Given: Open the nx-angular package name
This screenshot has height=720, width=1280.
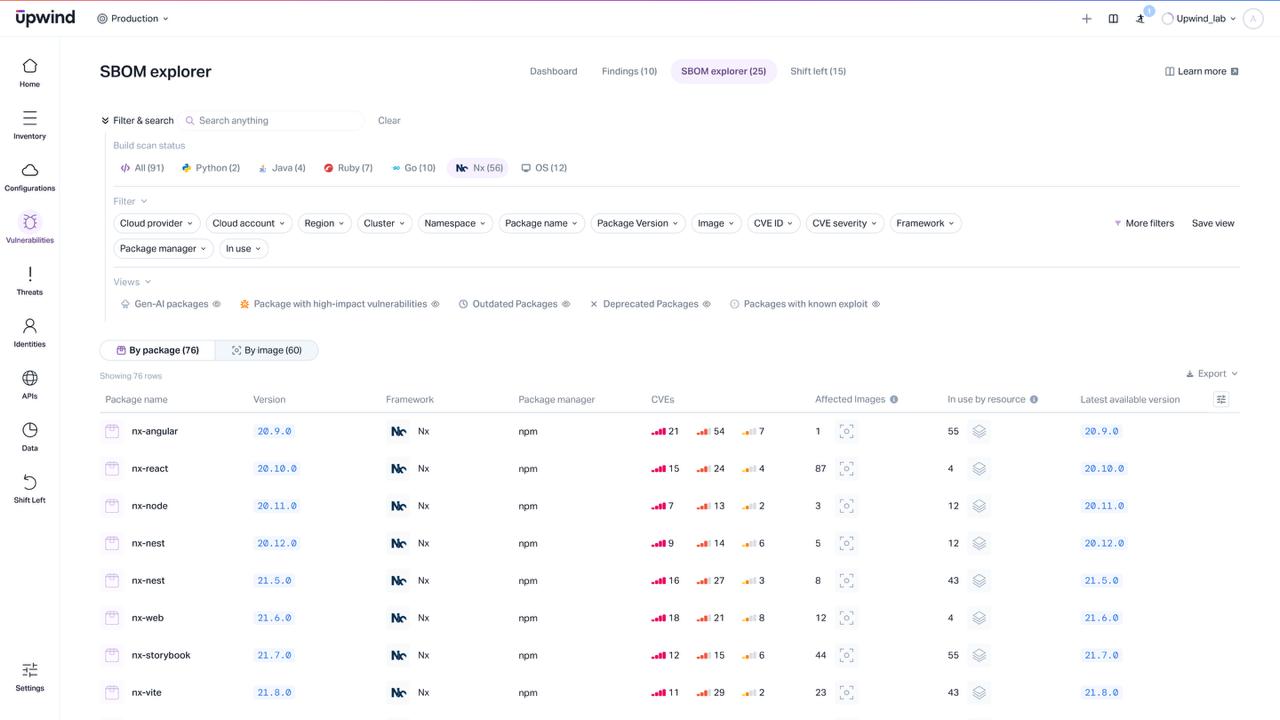Looking at the screenshot, I should (x=155, y=431).
